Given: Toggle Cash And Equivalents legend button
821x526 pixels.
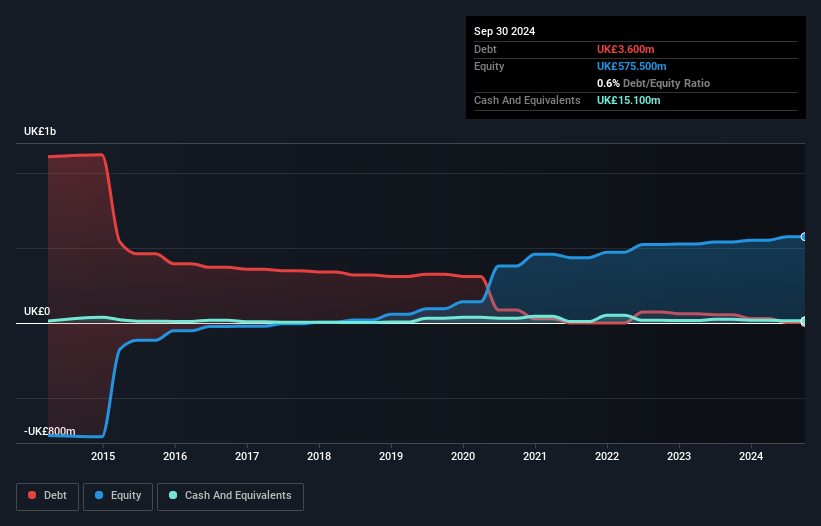Looking at the screenshot, I should [230, 496].
